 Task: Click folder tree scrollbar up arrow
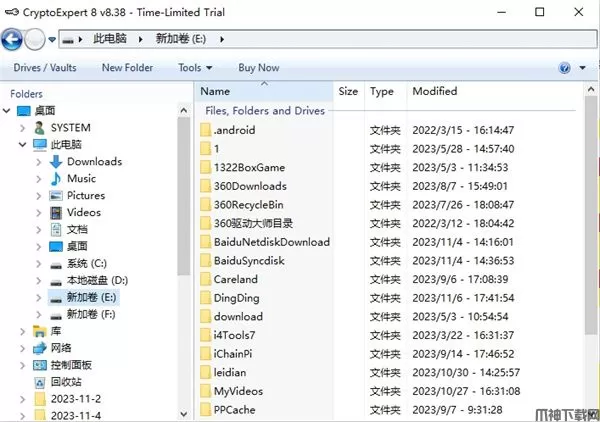coord(184,111)
